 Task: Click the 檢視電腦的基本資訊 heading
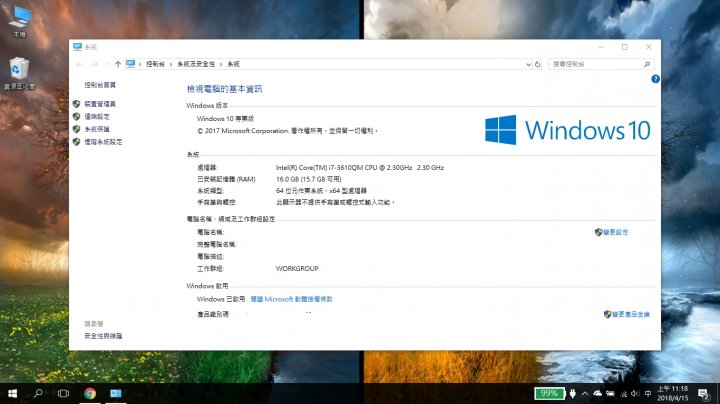coord(225,89)
